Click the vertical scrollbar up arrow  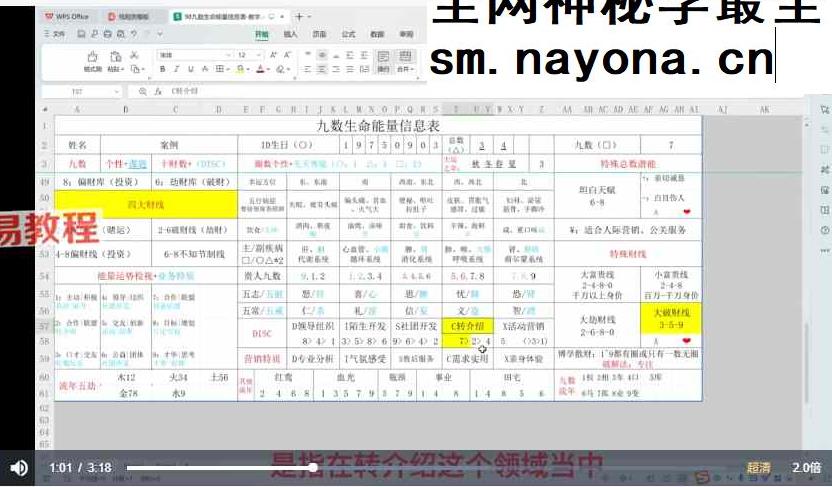click(x=806, y=124)
